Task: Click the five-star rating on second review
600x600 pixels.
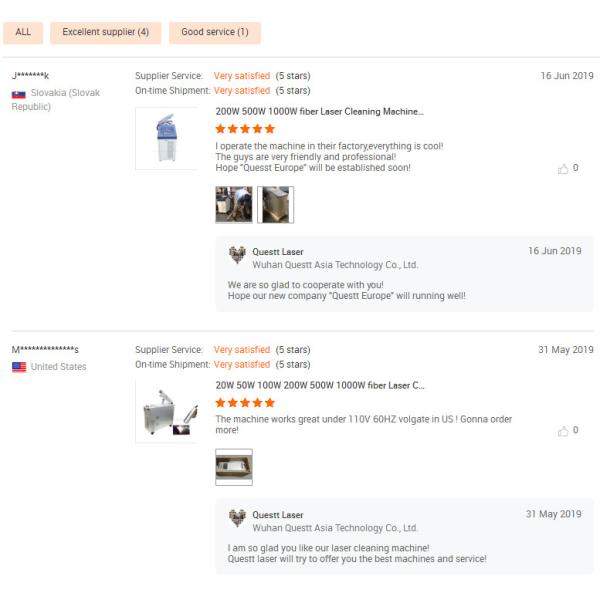Action: 245,402
